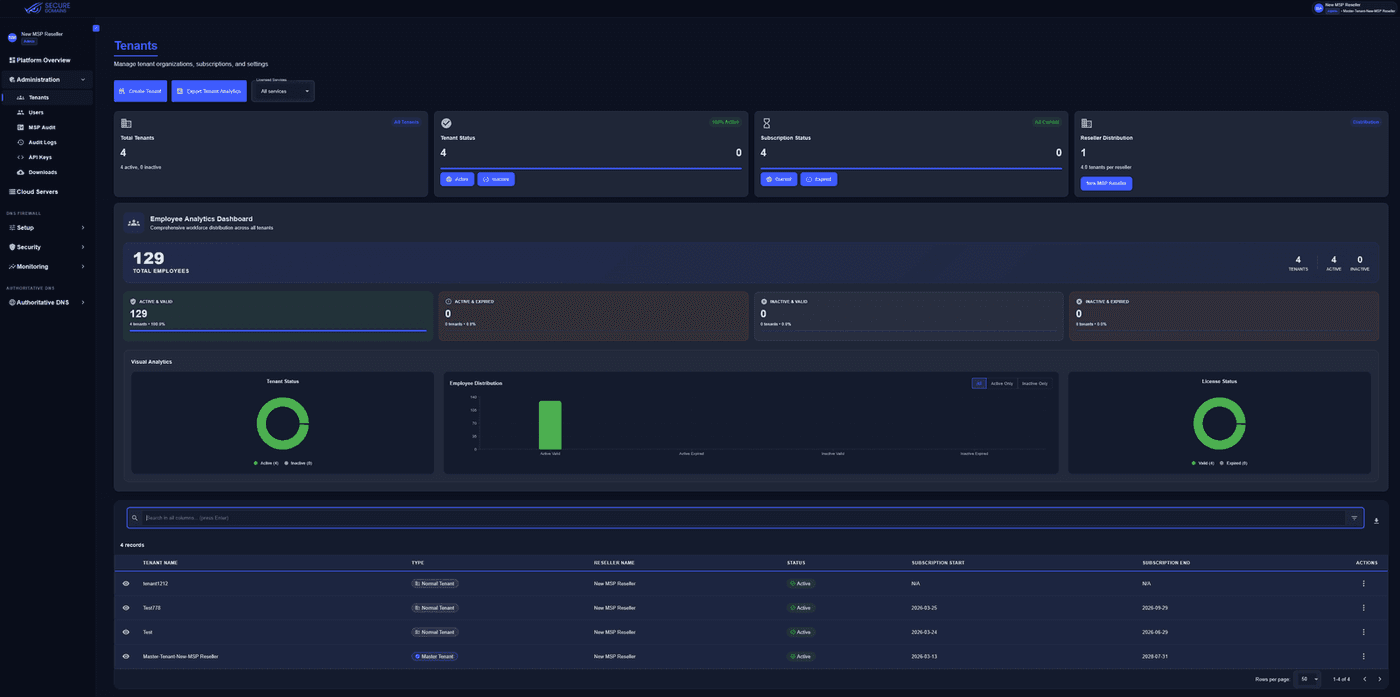Viewport: 1400px width, 697px height.
Task: Open the MSP Audit page
Action: click(x=42, y=127)
